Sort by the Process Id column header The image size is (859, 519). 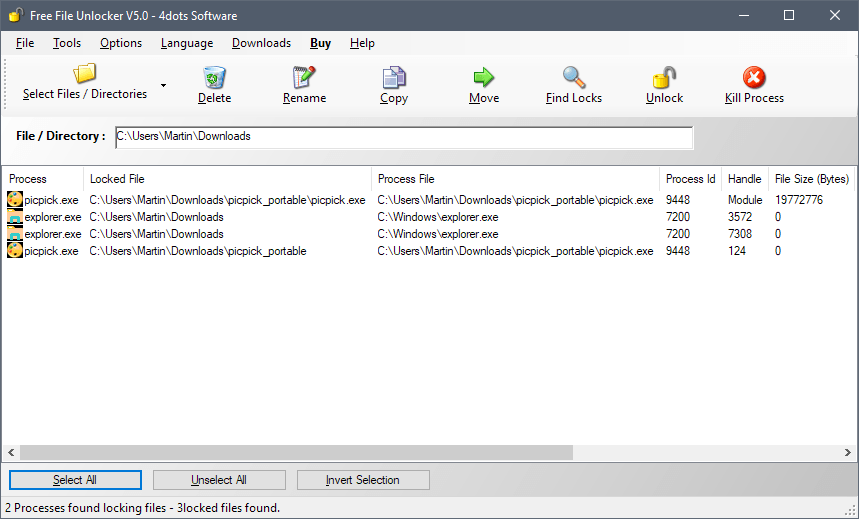[691, 179]
